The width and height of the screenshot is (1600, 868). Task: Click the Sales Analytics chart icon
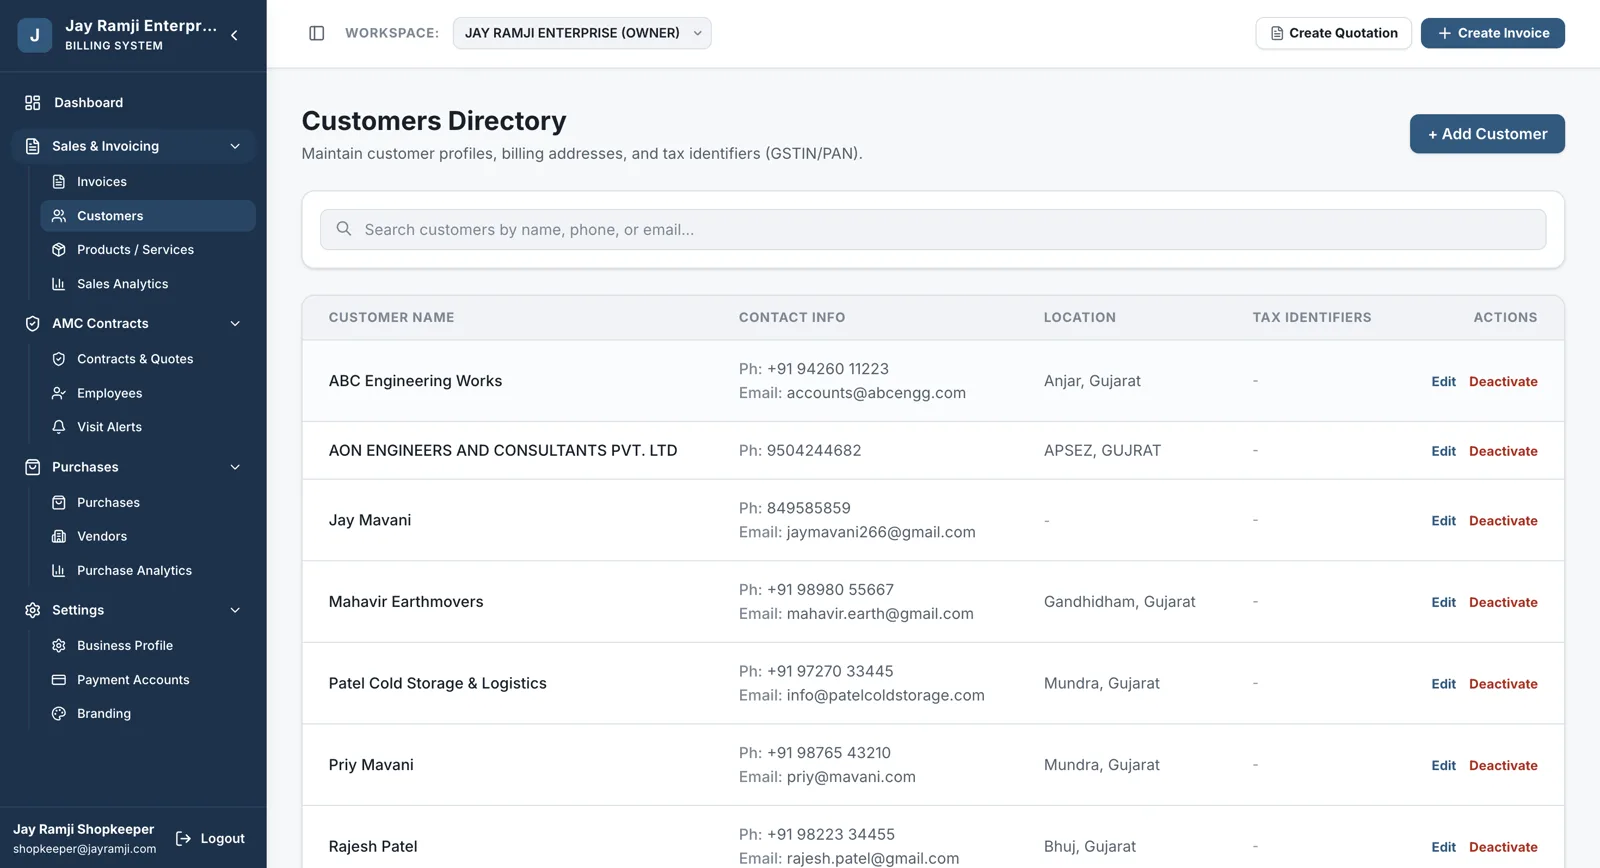point(59,284)
